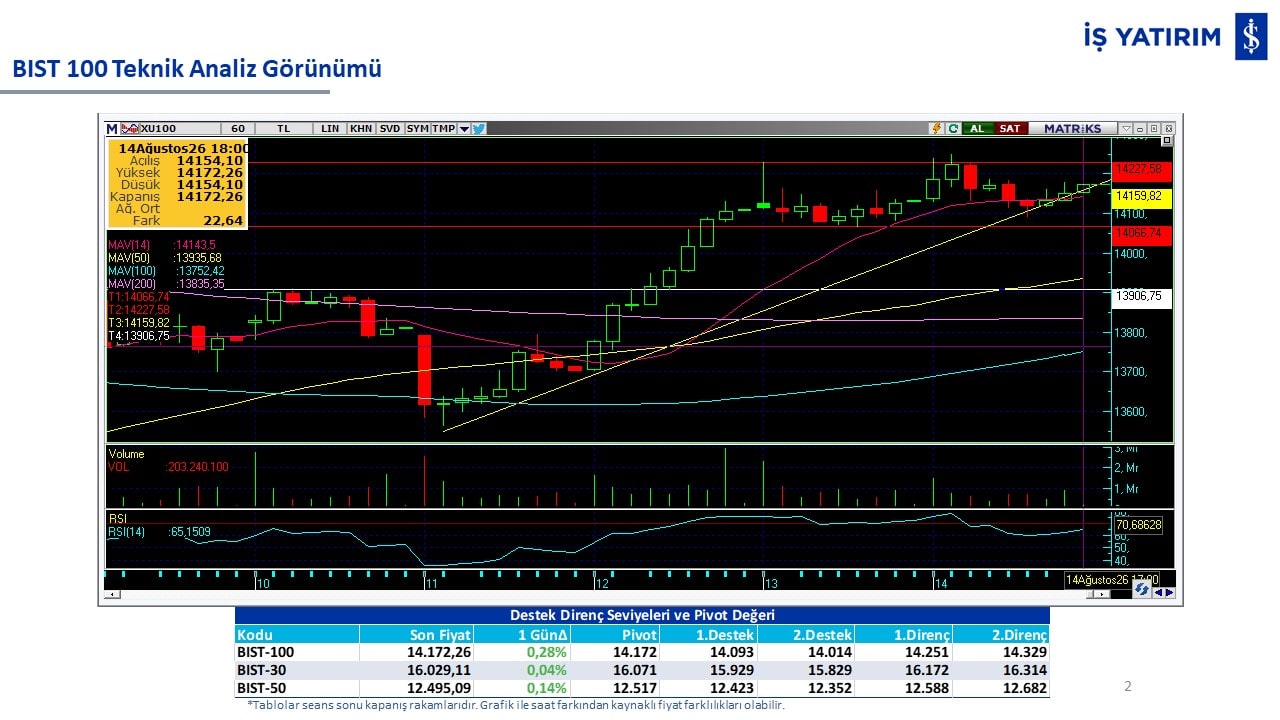1280x720 pixels.
Task: Click the MAV(200) indicator label
Action: click(x=166, y=284)
